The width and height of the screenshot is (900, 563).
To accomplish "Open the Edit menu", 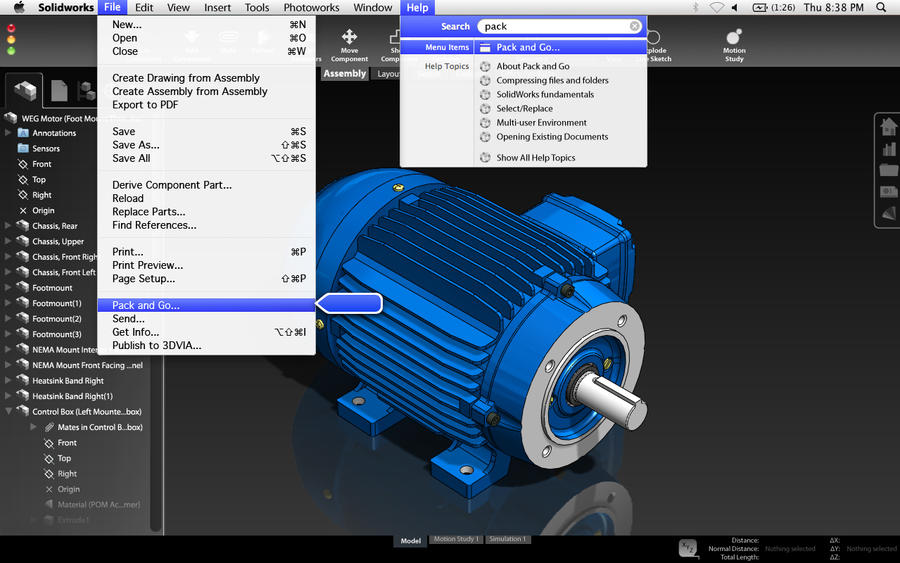I will (143, 7).
